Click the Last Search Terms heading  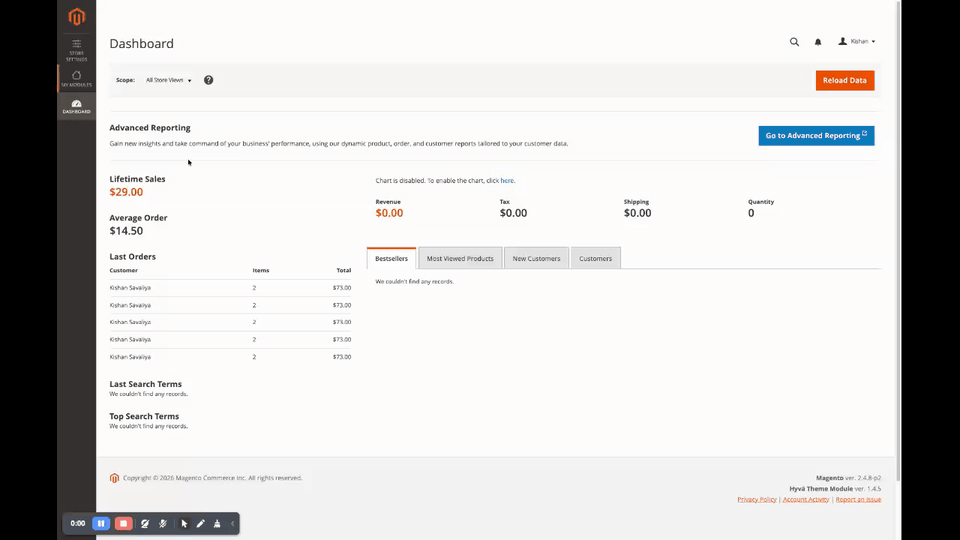pos(146,384)
